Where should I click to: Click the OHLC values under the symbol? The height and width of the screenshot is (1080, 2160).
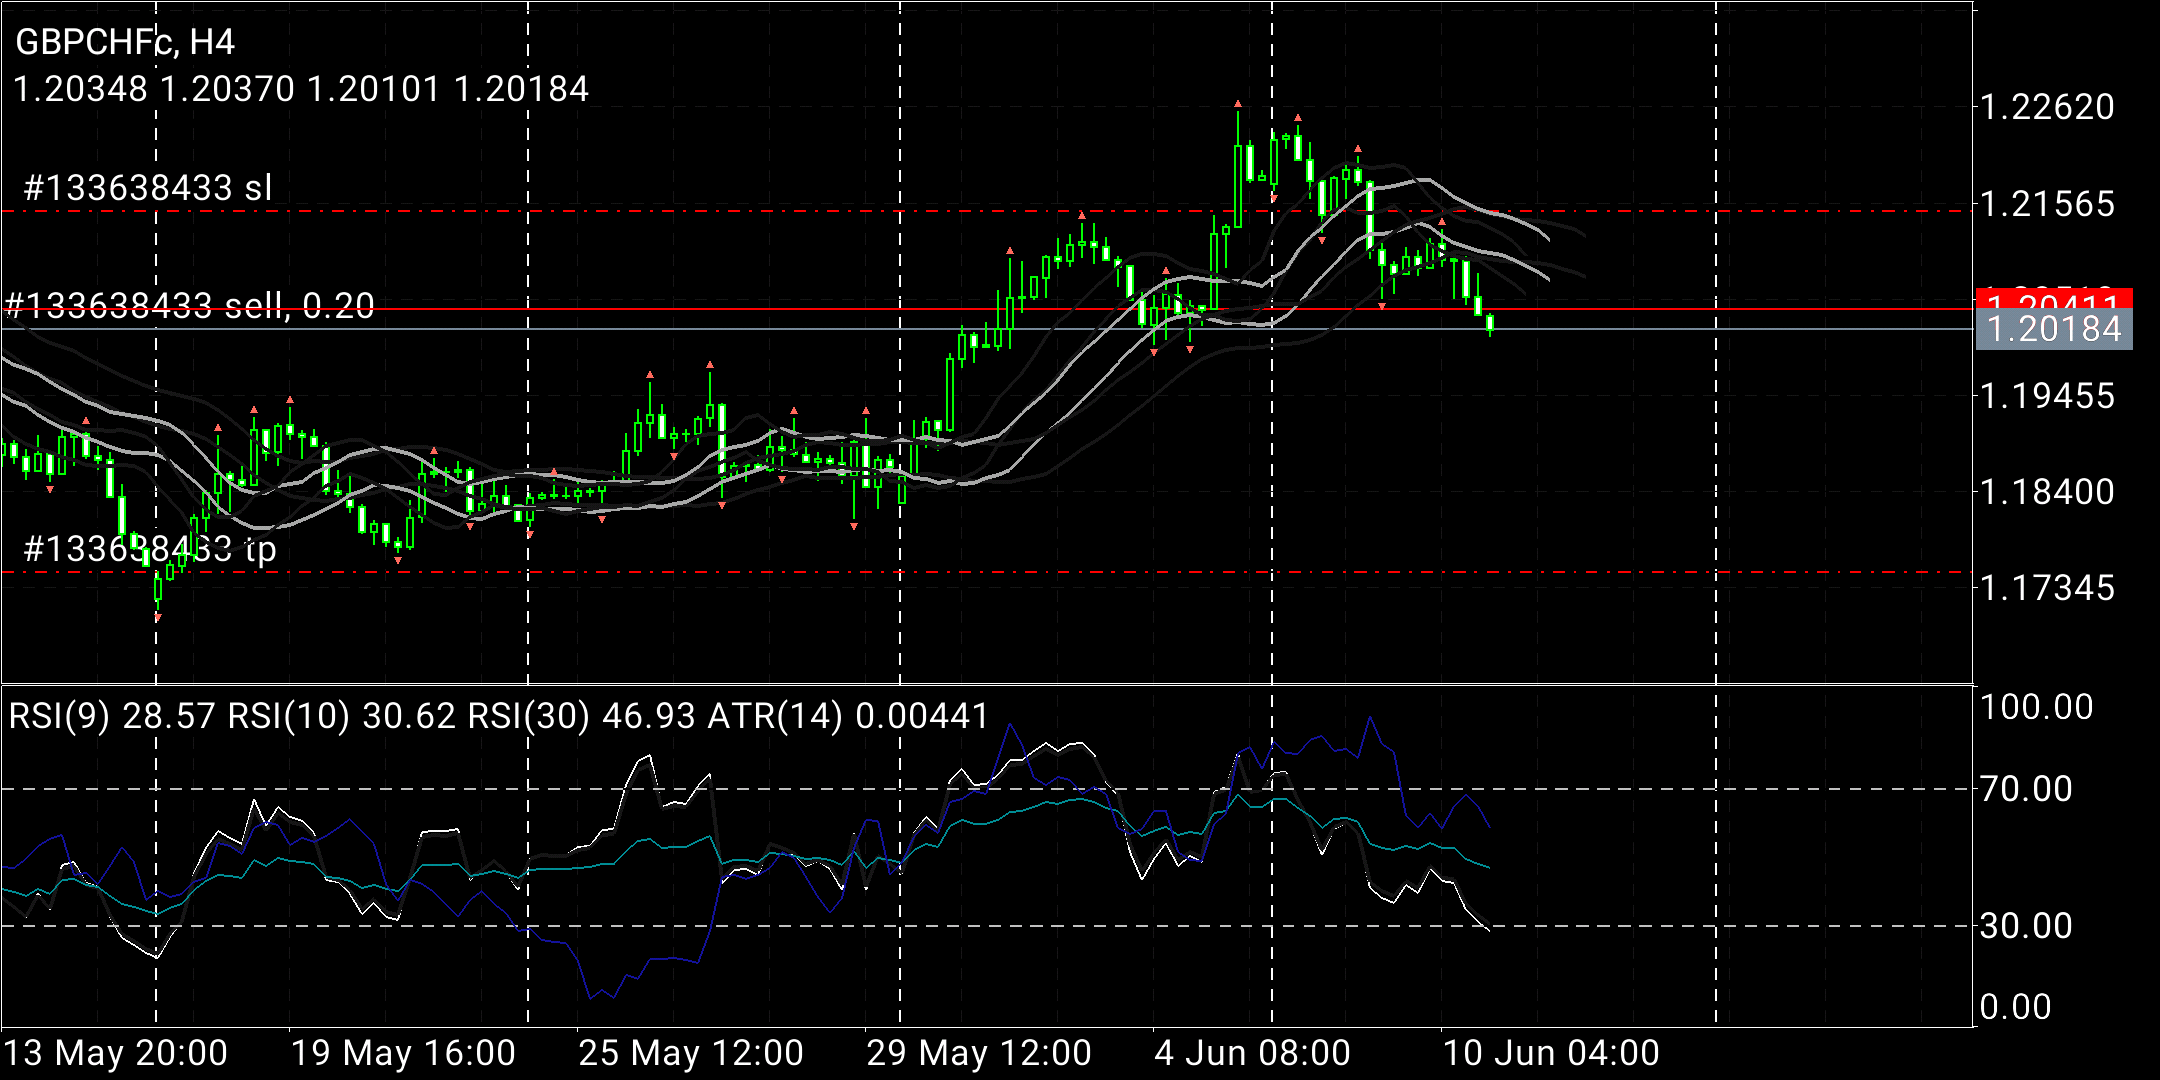301,89
